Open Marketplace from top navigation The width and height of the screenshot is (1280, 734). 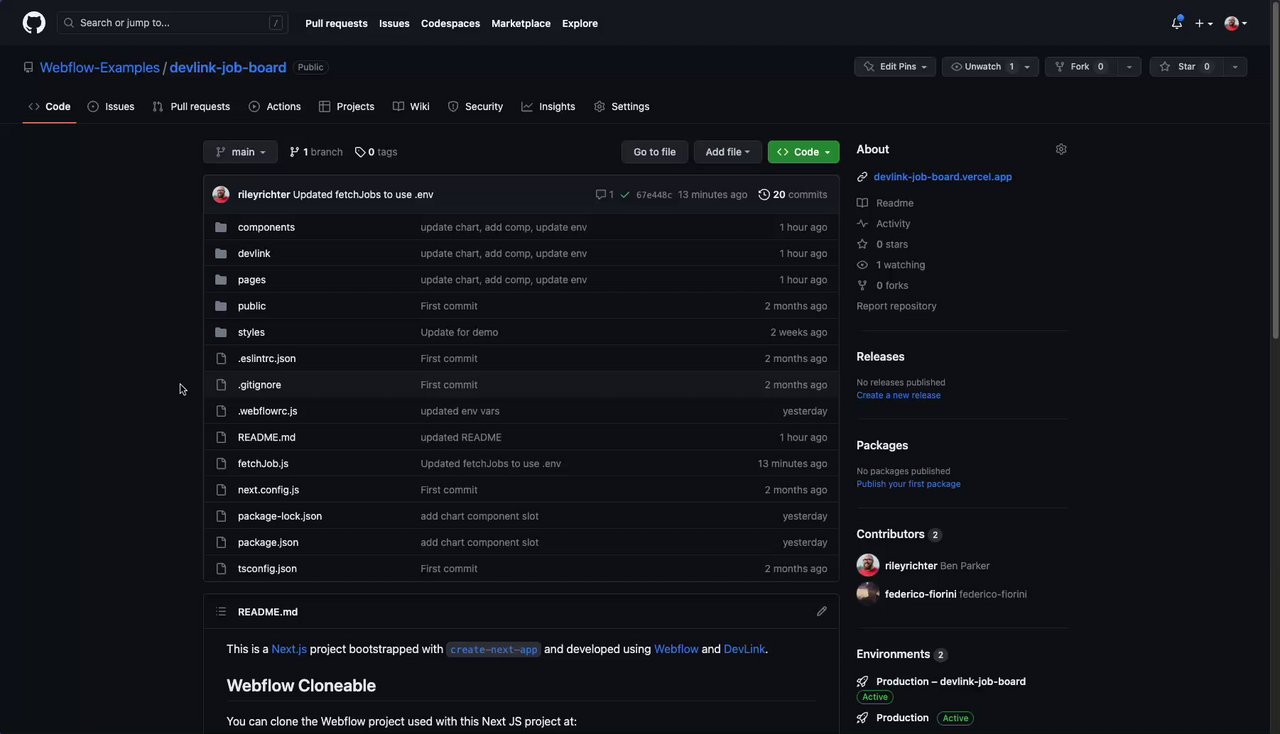pos(521,23)
